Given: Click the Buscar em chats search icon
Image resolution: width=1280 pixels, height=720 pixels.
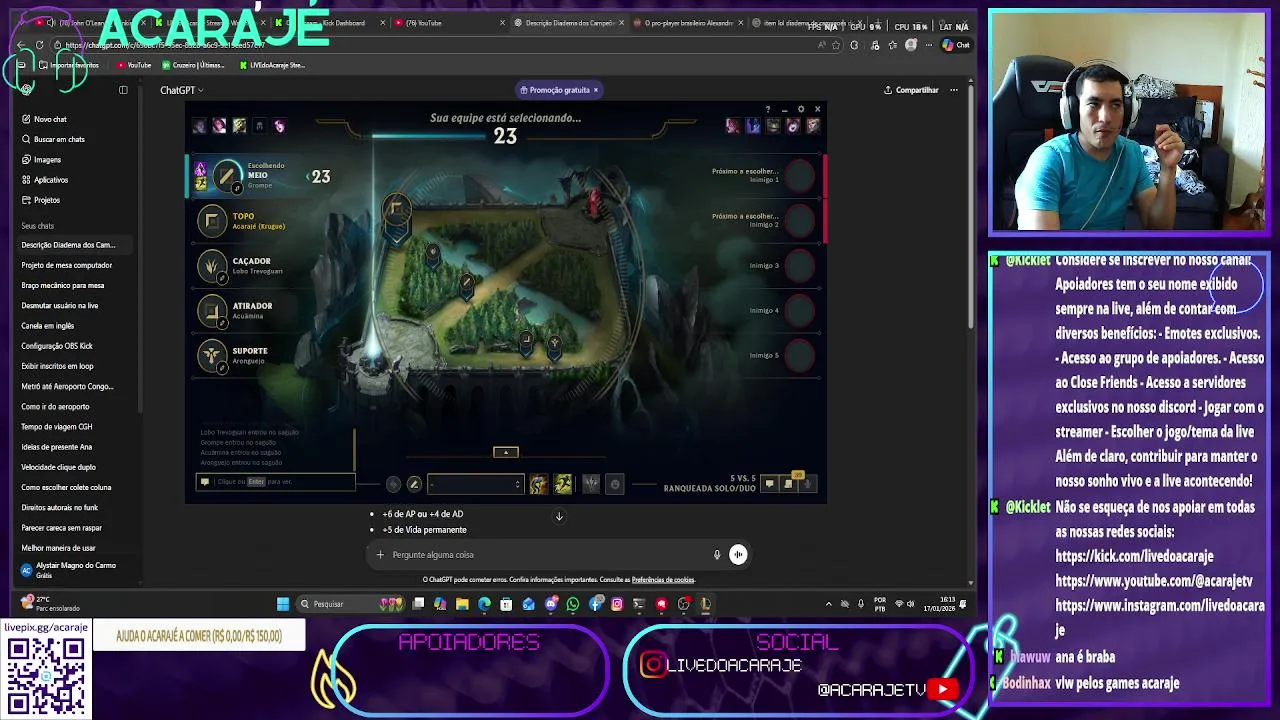Looking at the screenshot, I should (26, 139).
